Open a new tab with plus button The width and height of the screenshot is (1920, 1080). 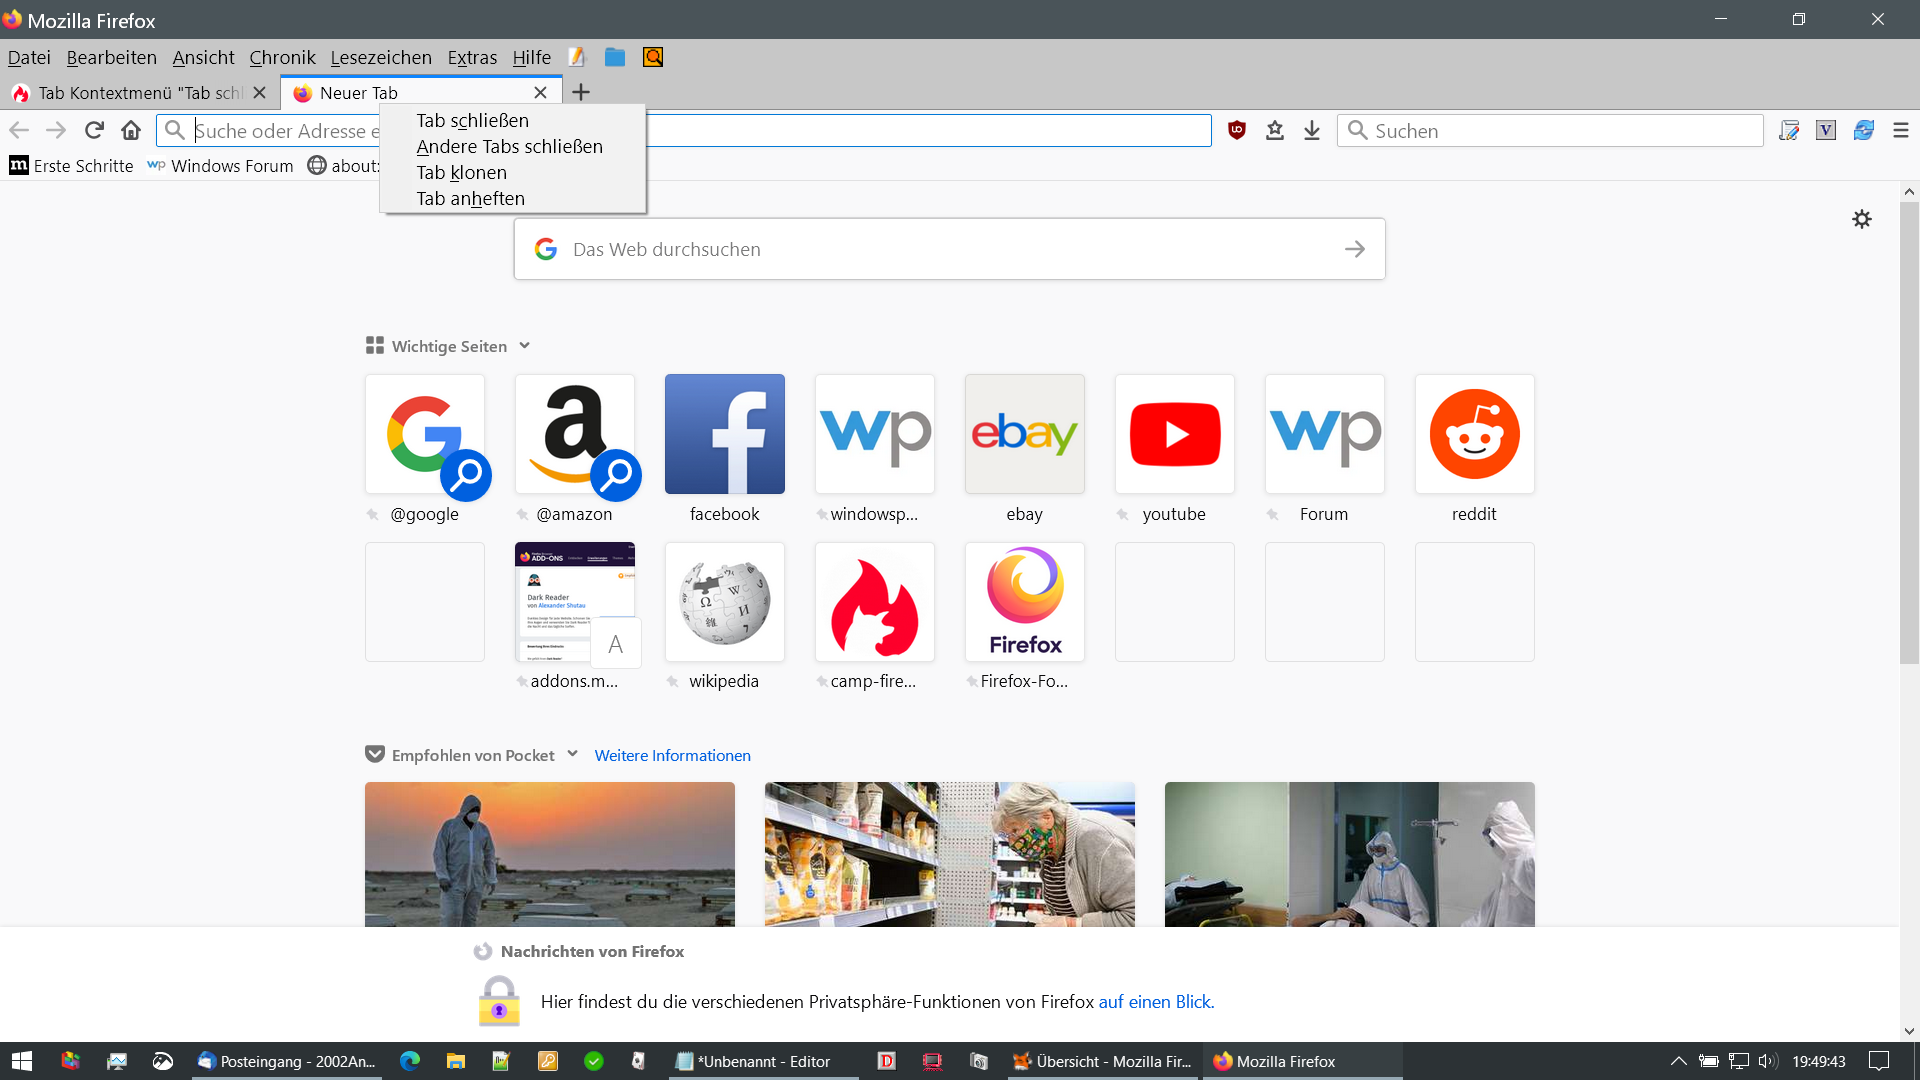point(581,92)
